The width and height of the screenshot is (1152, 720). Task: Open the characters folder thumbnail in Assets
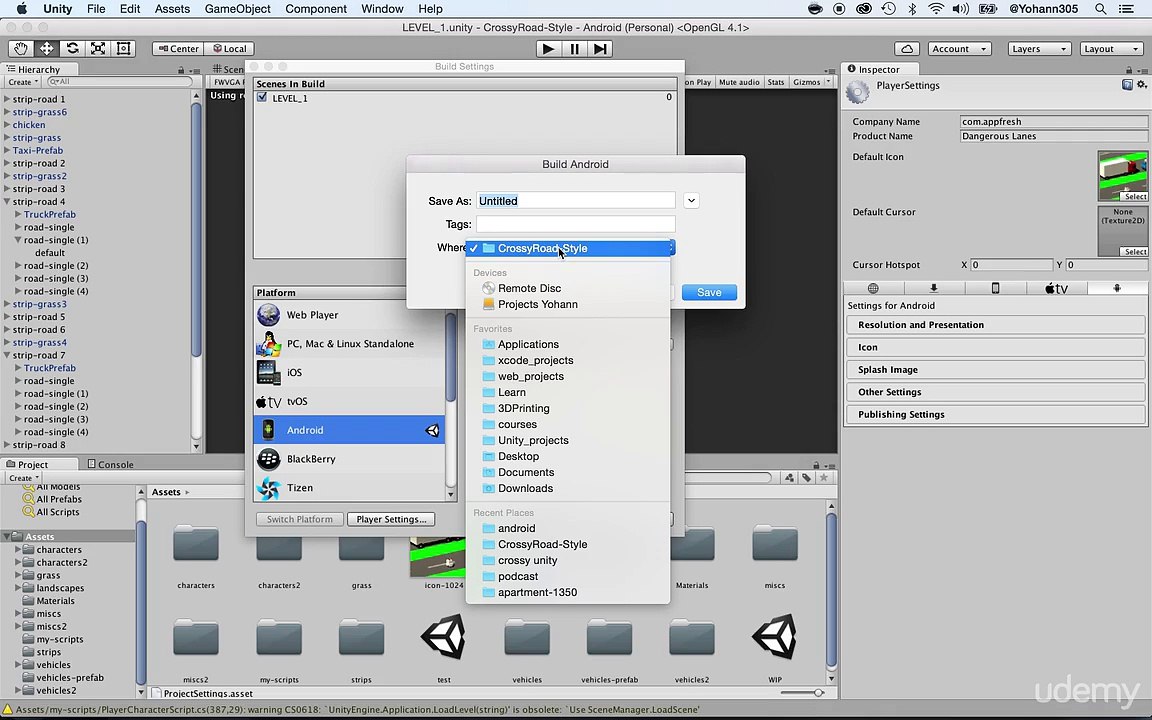195,544
